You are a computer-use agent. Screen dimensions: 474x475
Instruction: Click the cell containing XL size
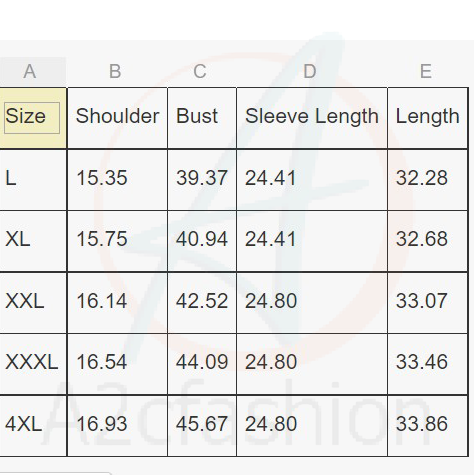tap(33, 241)
